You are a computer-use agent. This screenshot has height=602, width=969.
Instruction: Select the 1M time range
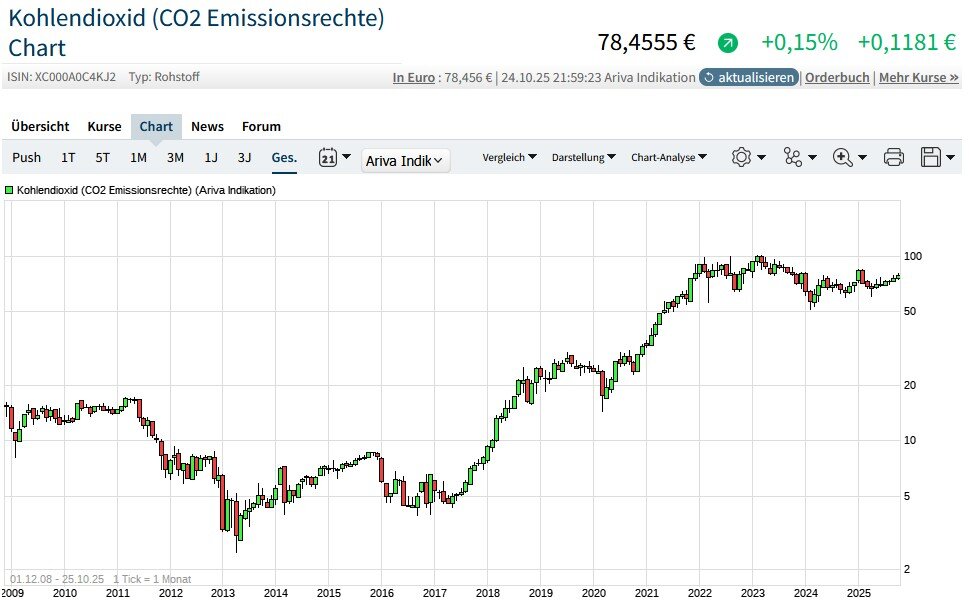coord(138,157)
